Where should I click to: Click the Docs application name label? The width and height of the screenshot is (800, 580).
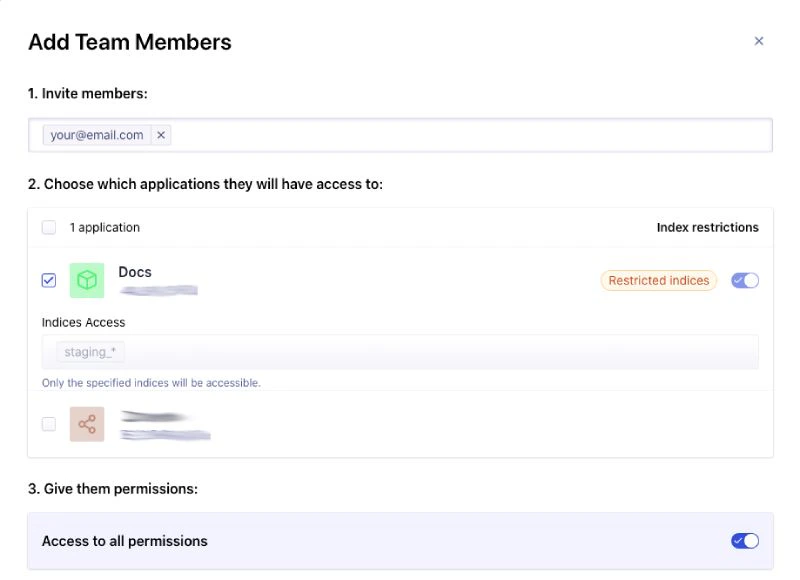coord(135,271)
